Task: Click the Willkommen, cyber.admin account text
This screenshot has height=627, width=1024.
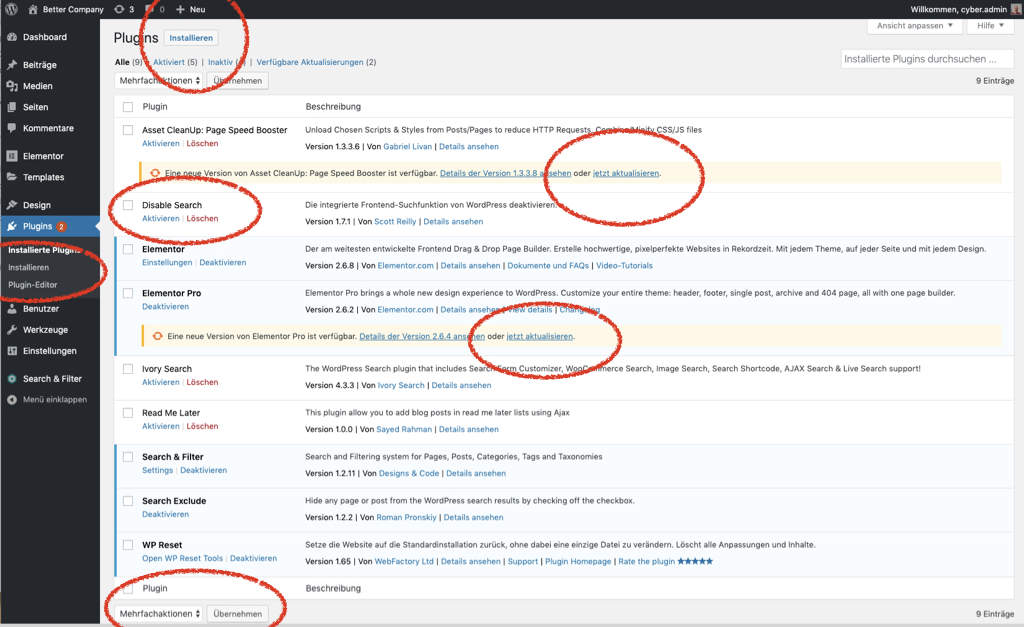Action: pyautogui.click(x=959, y=9)
